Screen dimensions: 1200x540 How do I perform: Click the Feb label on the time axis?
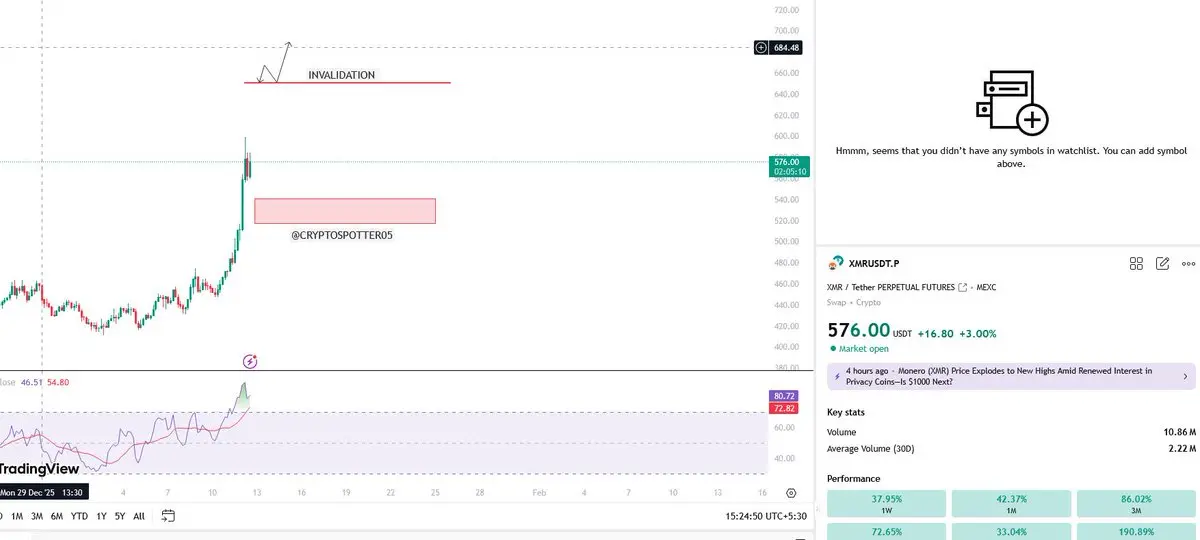point(540,493)
